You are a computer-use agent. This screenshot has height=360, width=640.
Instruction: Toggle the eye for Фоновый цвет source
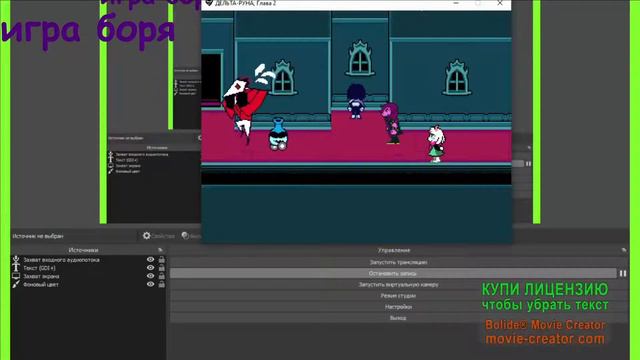[x=150, y=284]
